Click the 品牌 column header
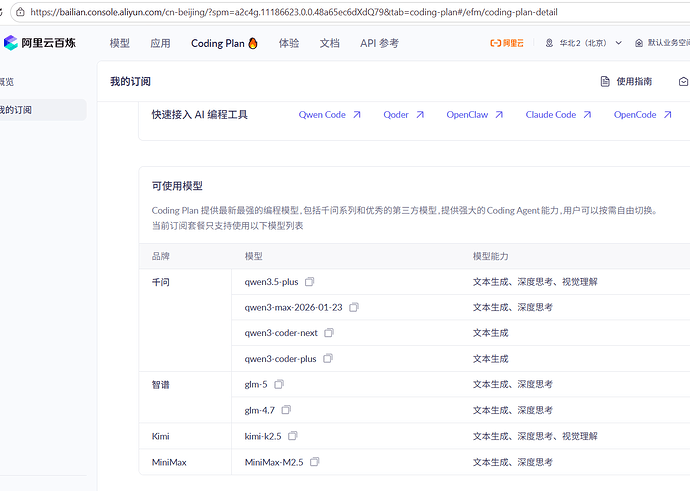This screenshot has height=491, width=690. tap(161, 256)
